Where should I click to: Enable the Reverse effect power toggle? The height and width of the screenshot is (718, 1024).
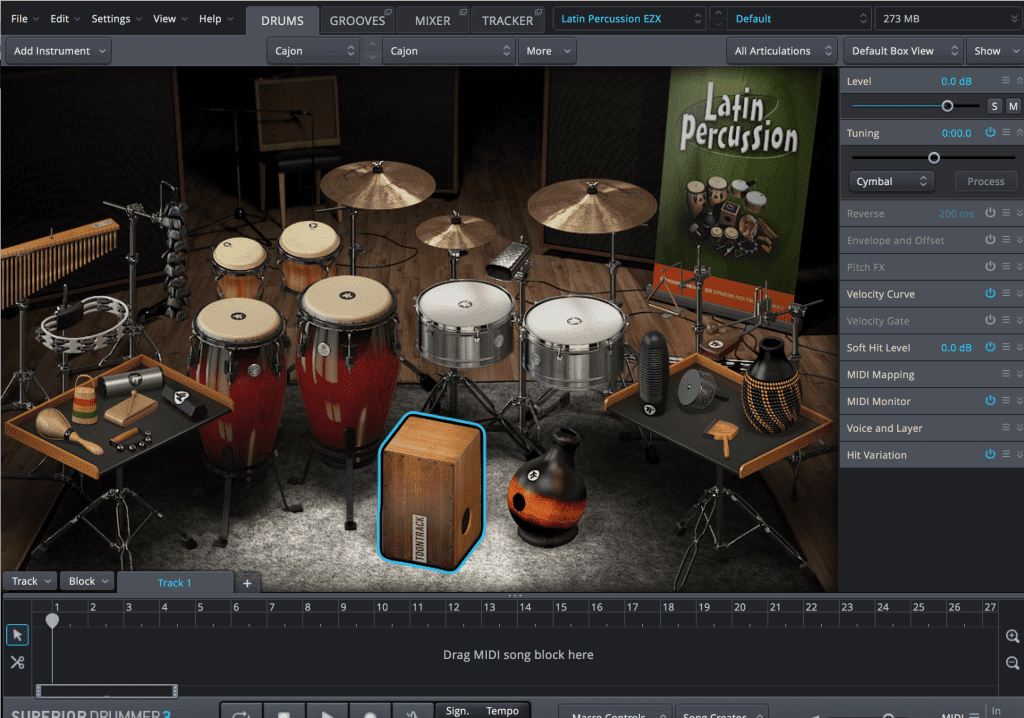coord(990,213)
